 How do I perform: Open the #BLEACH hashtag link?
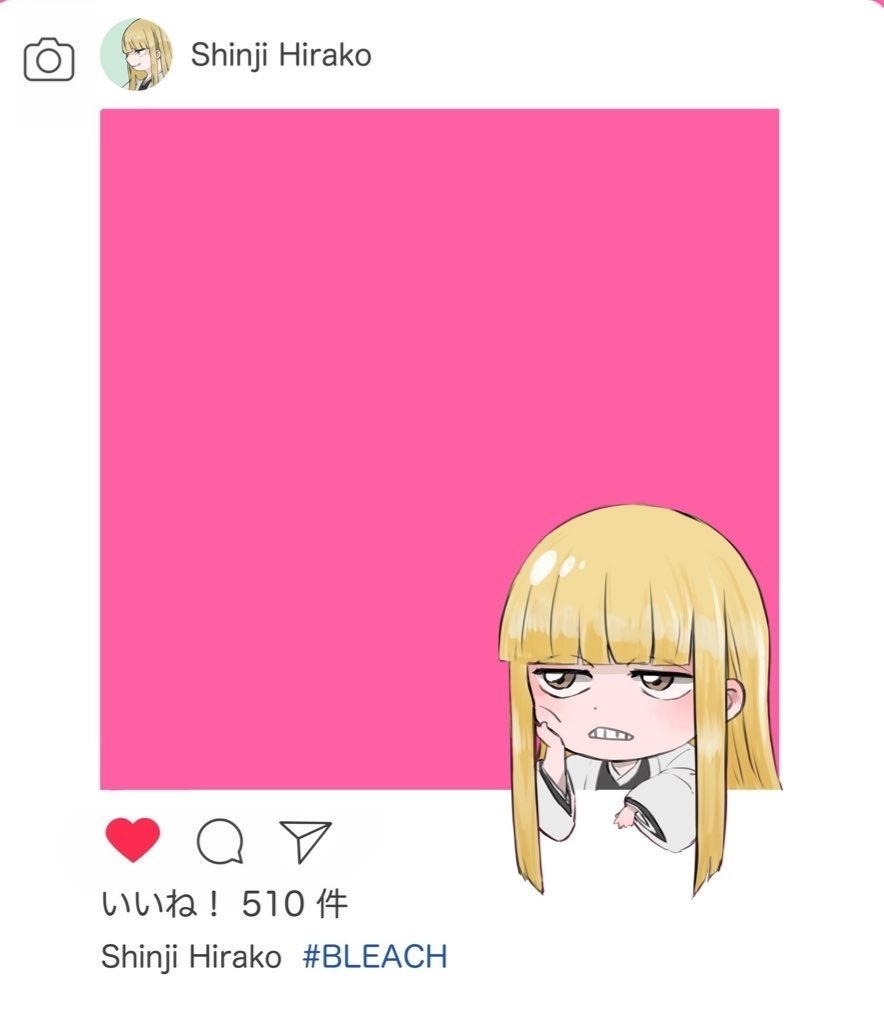[375, 957]
